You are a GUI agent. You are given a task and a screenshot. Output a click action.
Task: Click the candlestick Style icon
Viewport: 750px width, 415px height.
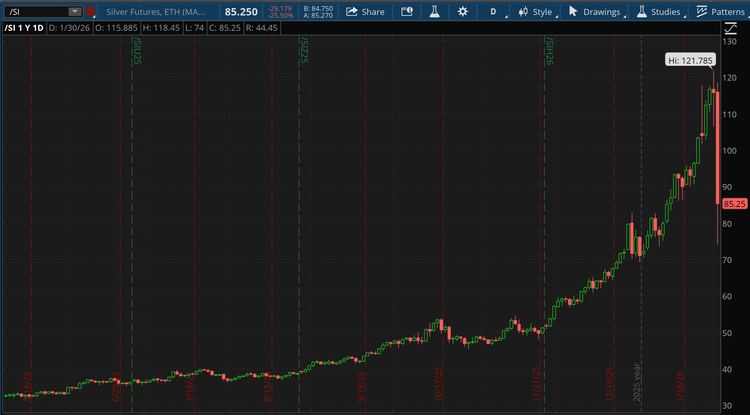(x=523, y=12)
